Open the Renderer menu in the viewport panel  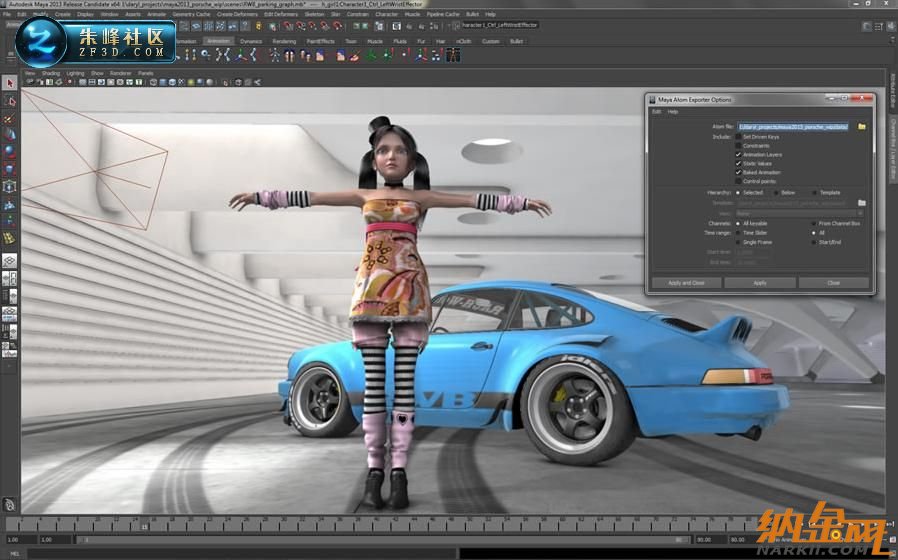120,73
